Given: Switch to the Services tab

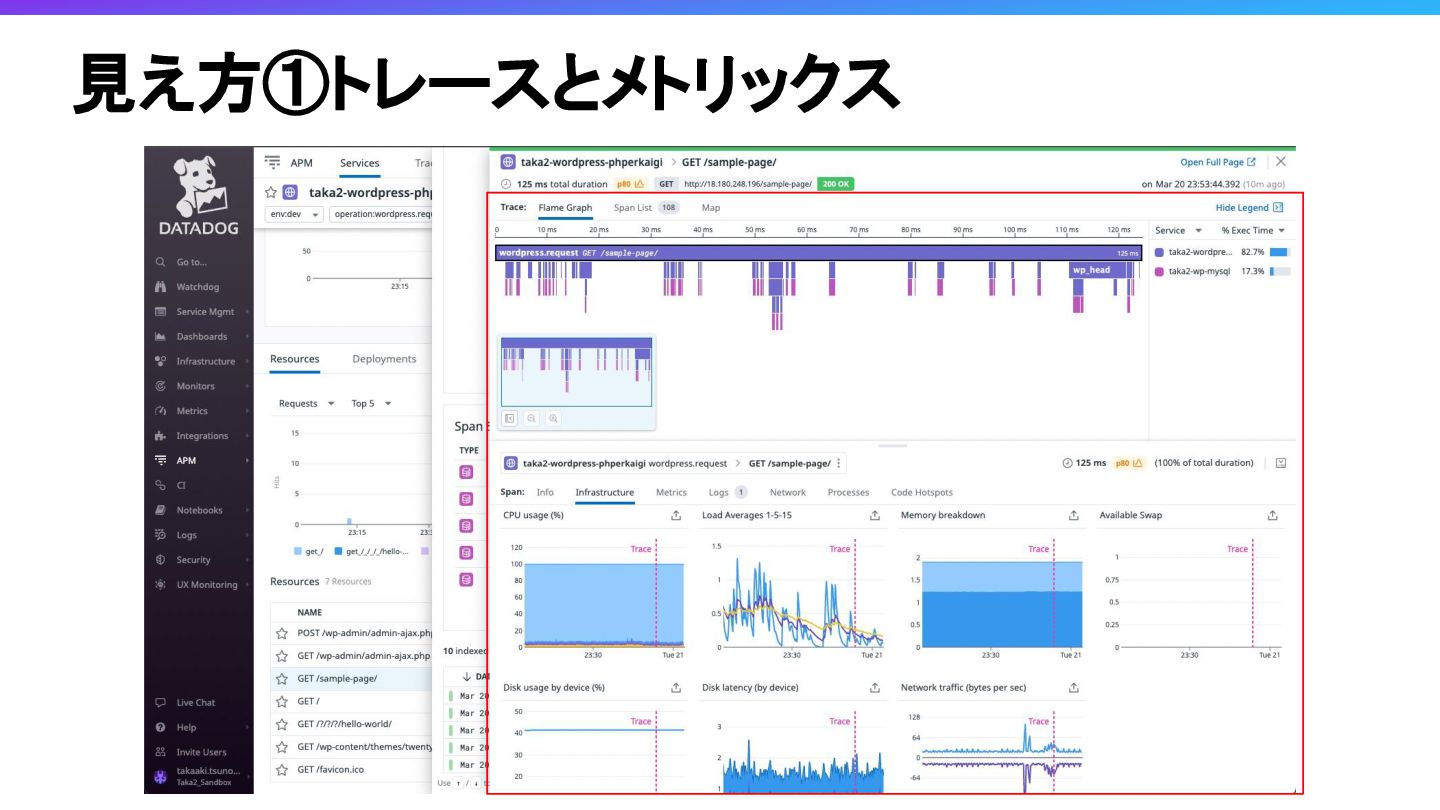Looking at the screenshot, I should click(359, 164).
